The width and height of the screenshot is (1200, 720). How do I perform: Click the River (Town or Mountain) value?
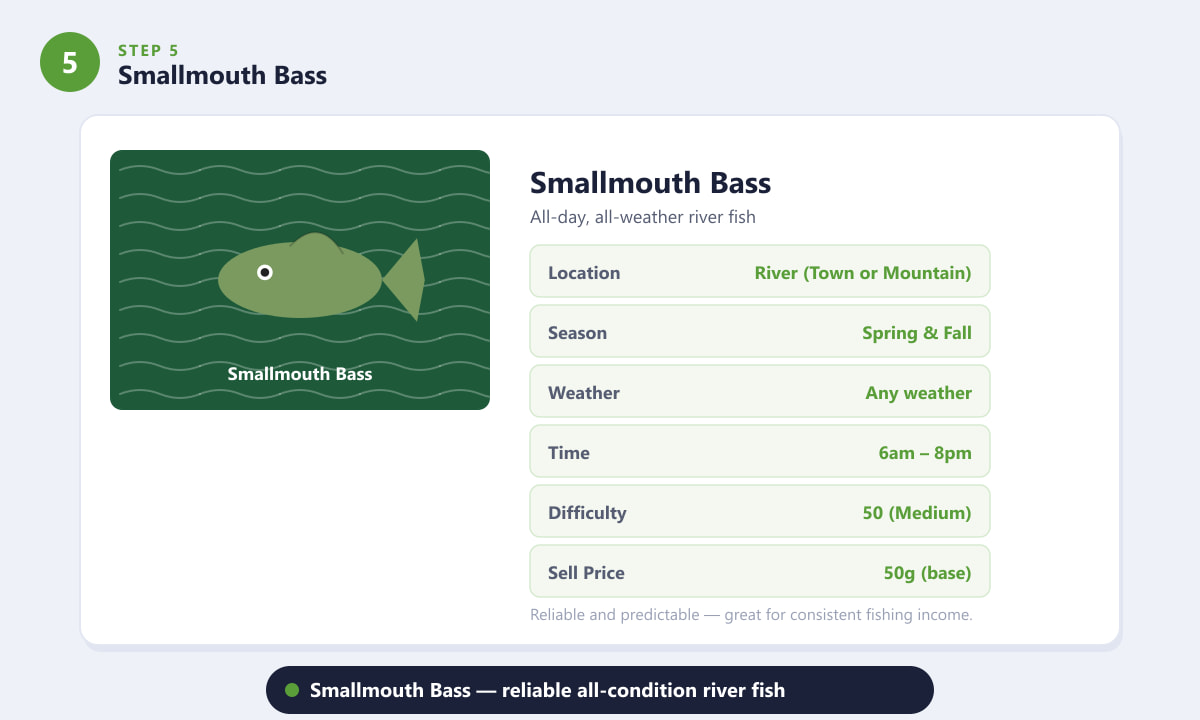click(863, 273)
